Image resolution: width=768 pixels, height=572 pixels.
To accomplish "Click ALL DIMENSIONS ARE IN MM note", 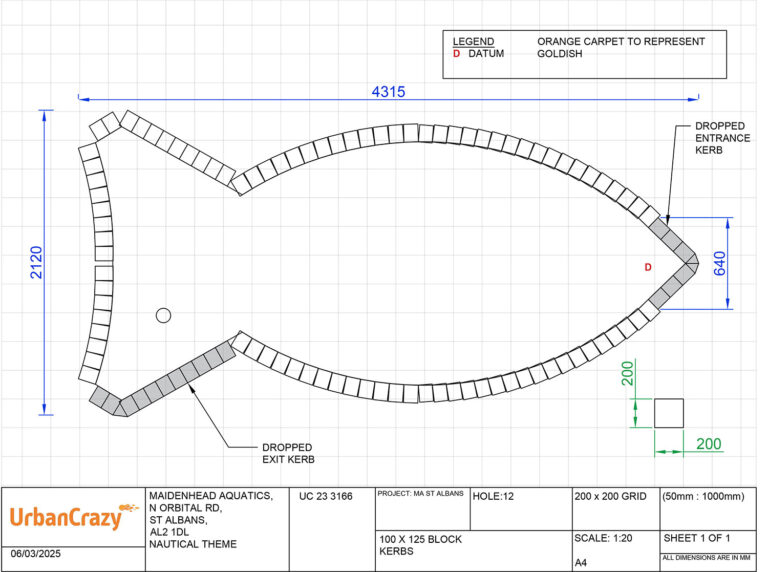I will (x=706, y=558).
